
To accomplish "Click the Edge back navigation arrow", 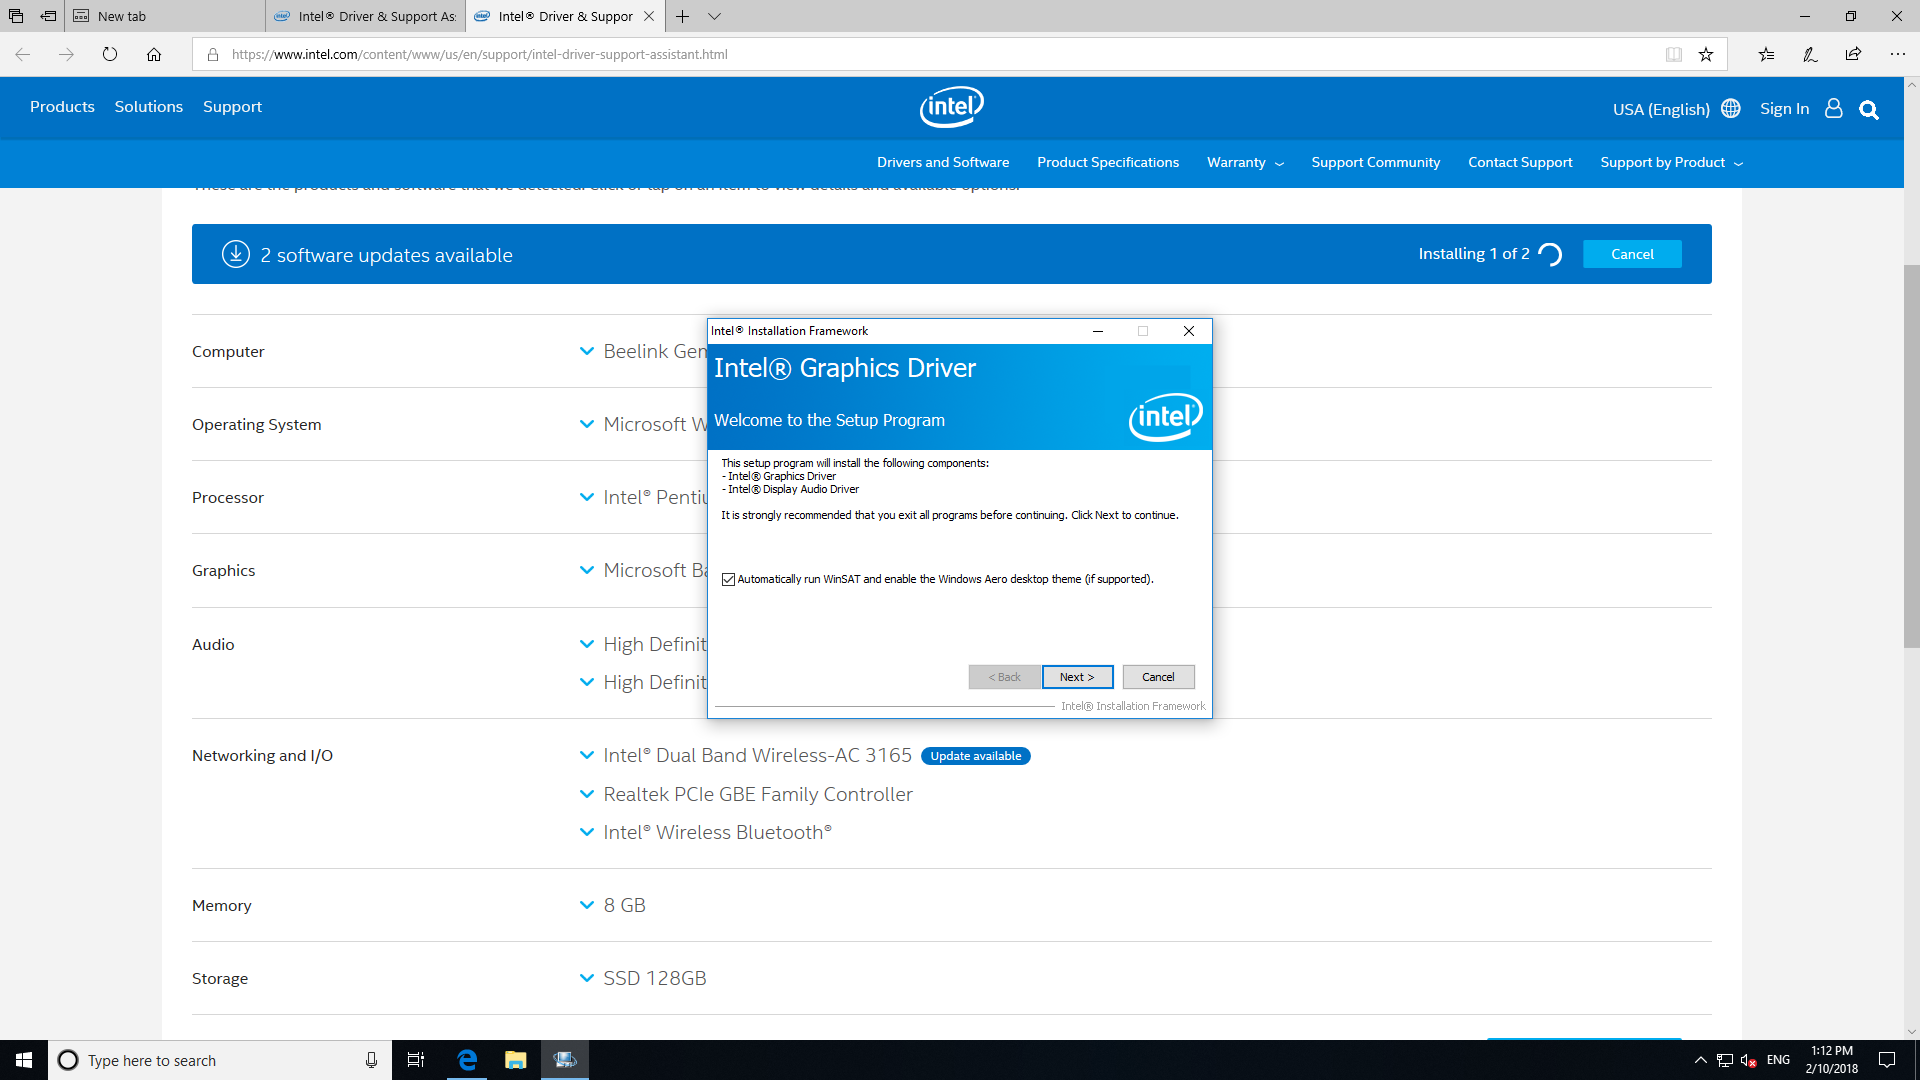I will (22, 54).
